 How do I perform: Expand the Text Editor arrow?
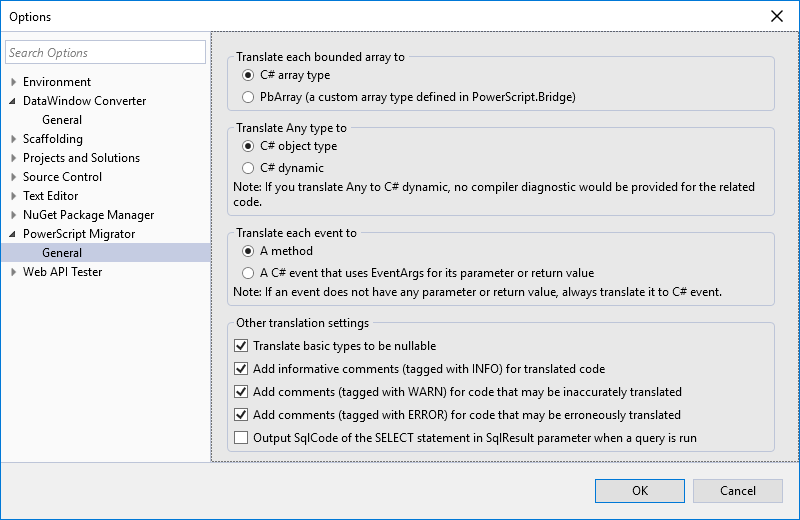[13, 196]
